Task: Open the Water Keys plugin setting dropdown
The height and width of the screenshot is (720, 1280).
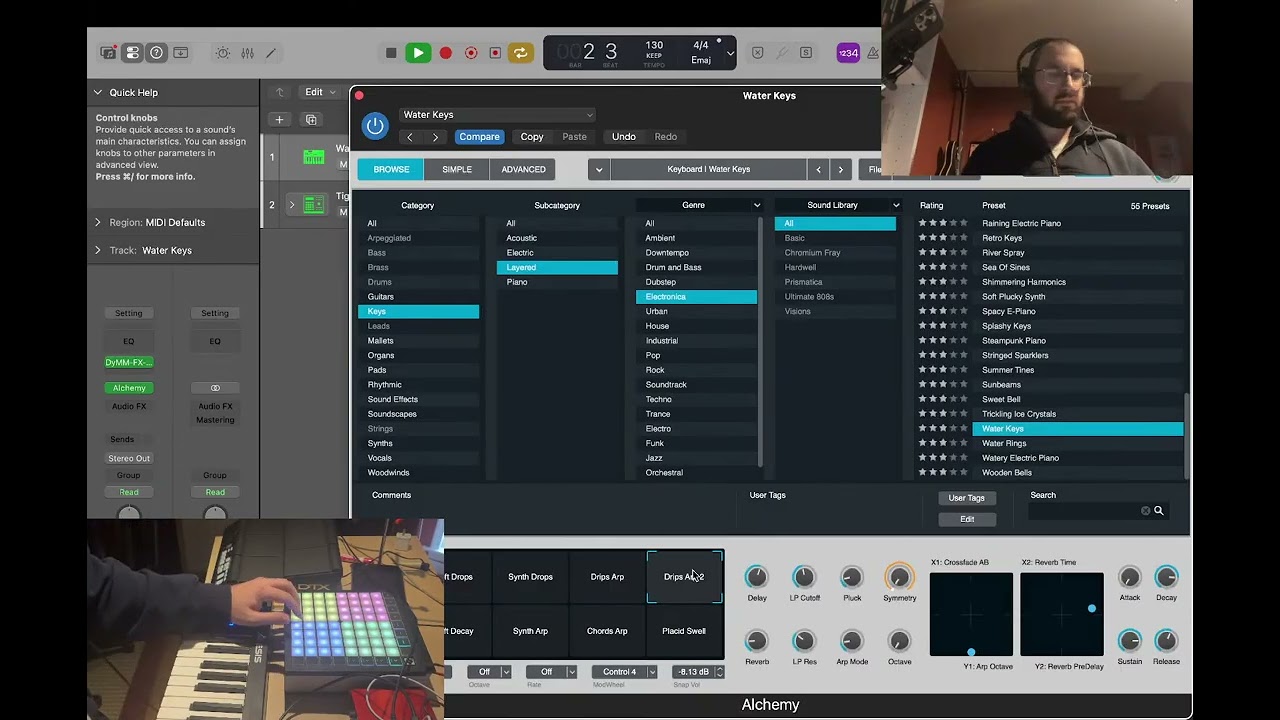Action: pyautogui.click(x=497, y=115)
